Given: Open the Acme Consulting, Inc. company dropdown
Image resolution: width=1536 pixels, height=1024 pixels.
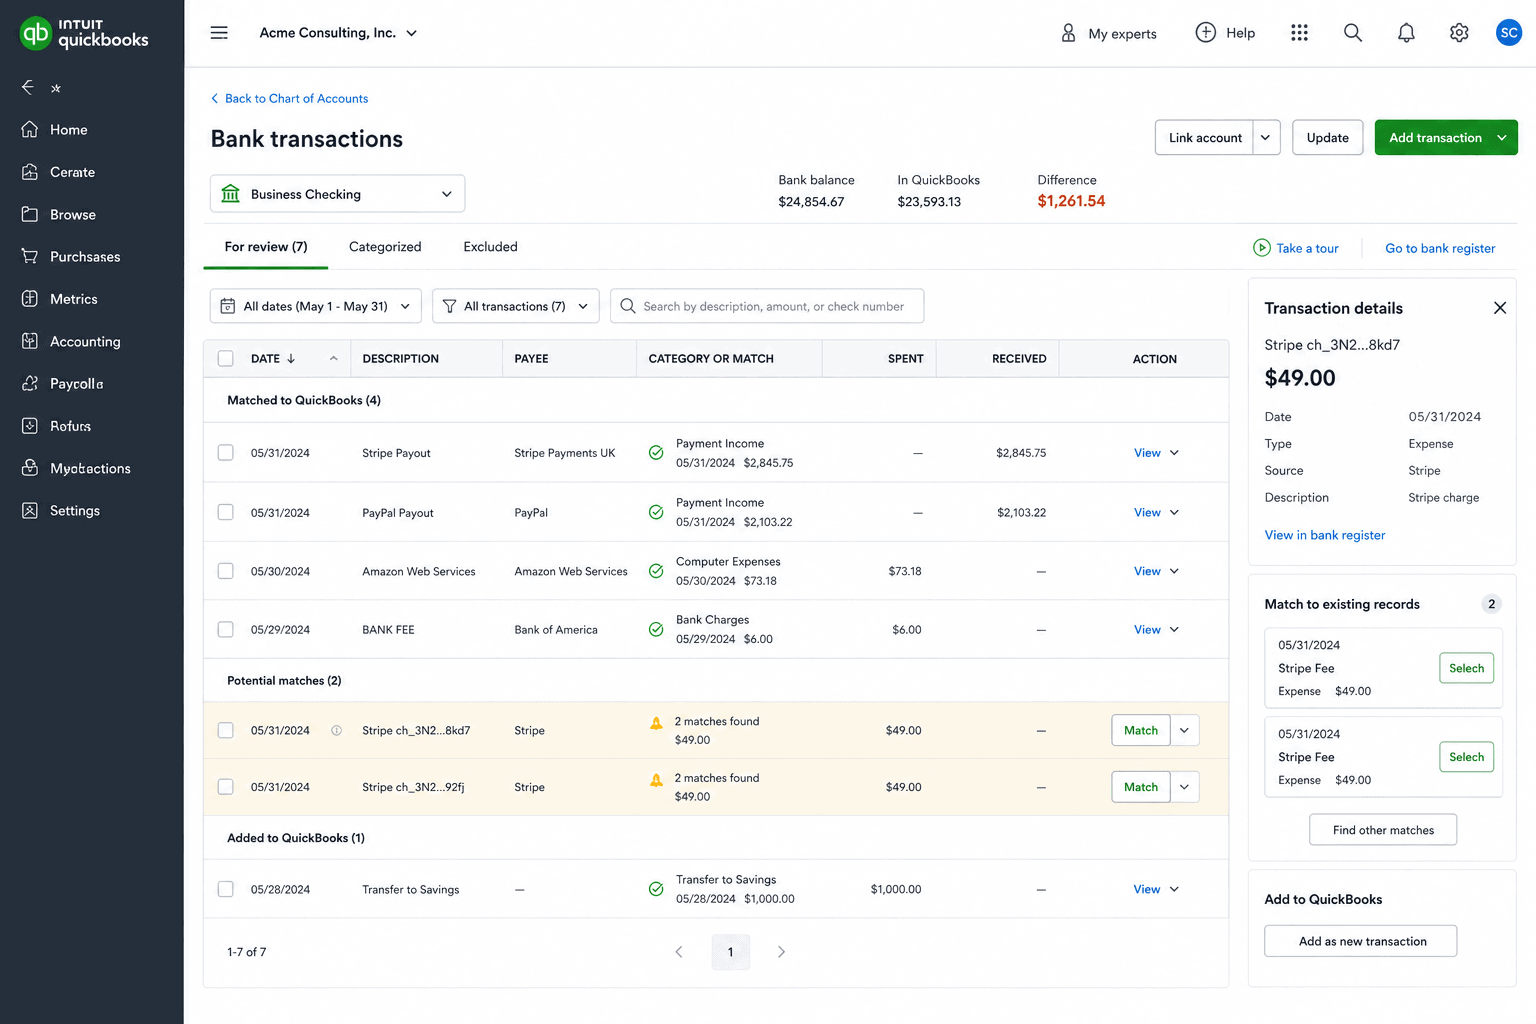Looking at the screenshot, I should pyautogui.click(x=338, y=33).
